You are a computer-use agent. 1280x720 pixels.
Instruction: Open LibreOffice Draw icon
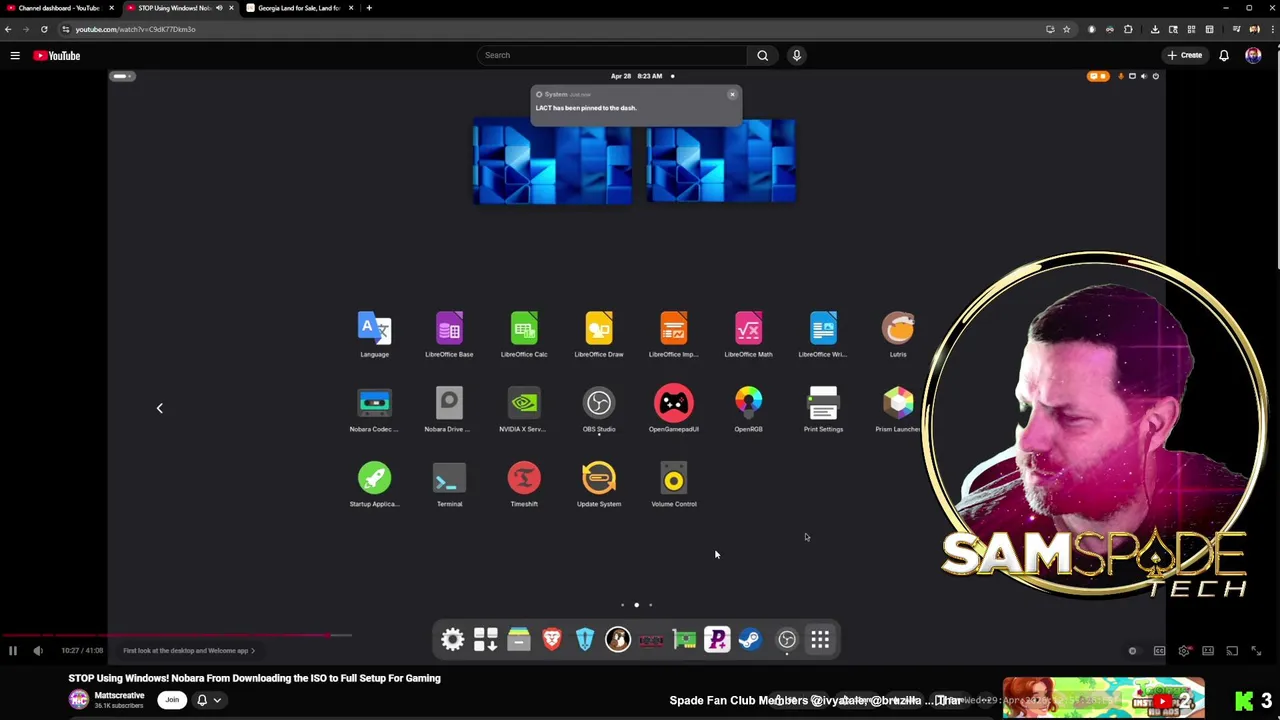tap(599, 334)
